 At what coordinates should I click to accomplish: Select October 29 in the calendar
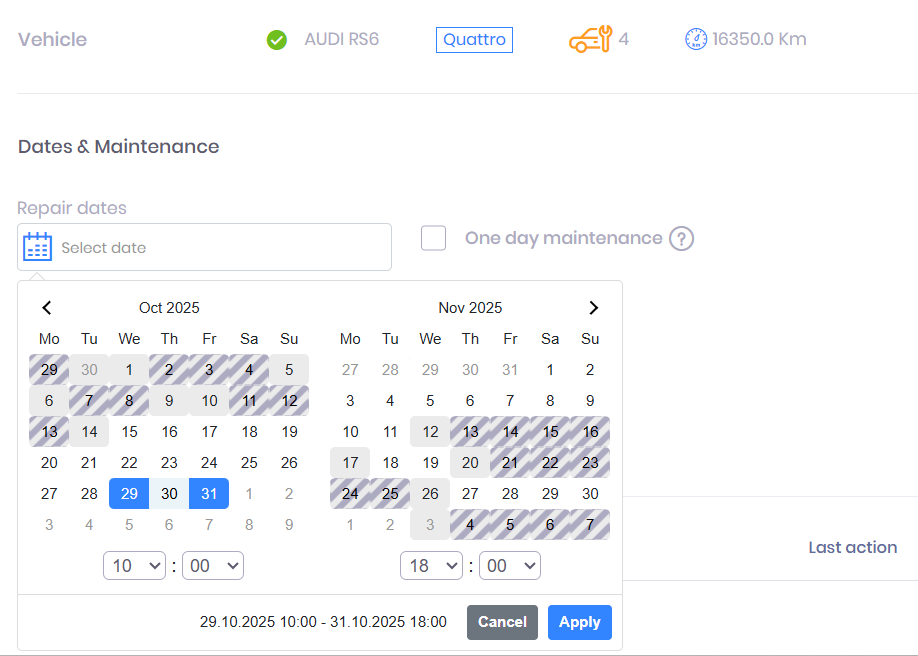pyautogui.click(x=129, y=493)
